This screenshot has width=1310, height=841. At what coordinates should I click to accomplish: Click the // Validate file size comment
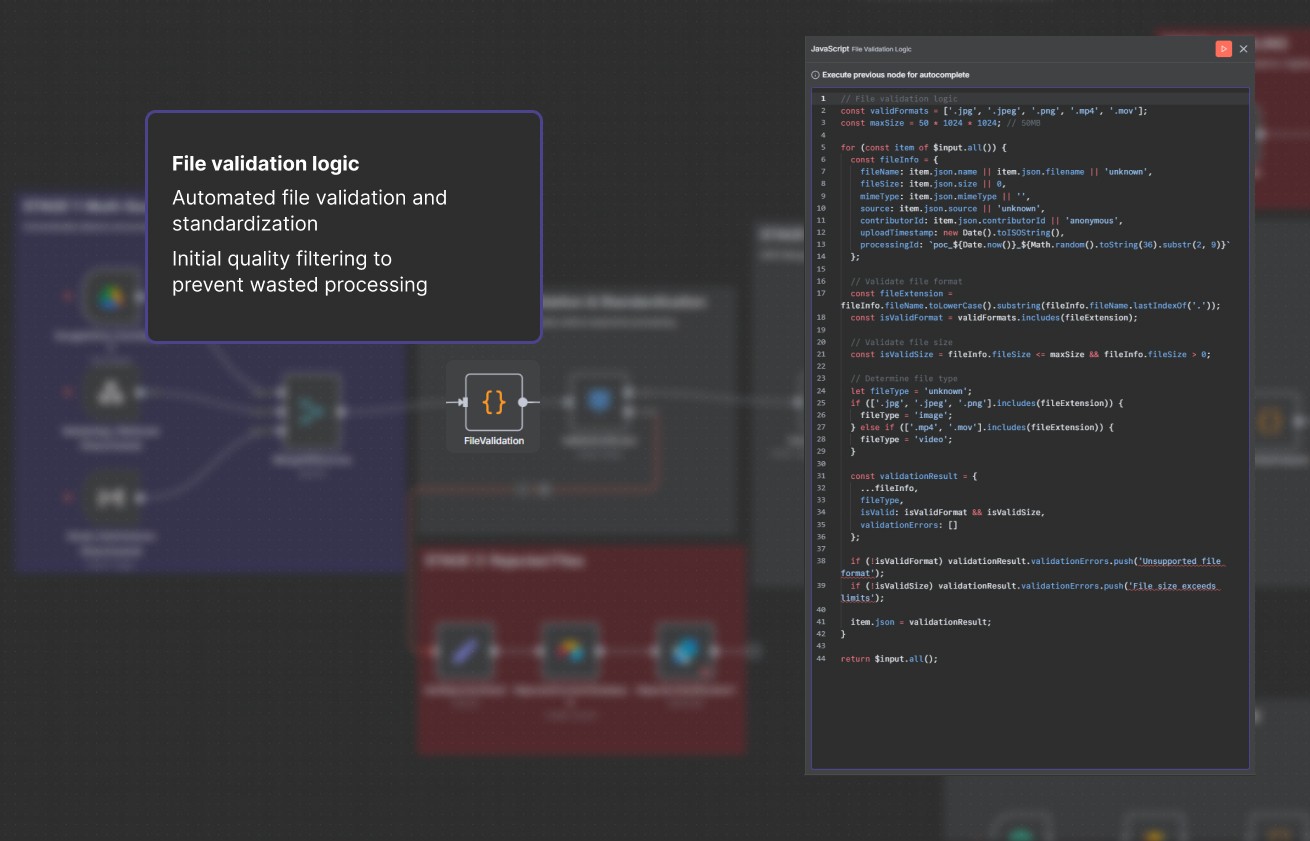(x=902, y=342)
